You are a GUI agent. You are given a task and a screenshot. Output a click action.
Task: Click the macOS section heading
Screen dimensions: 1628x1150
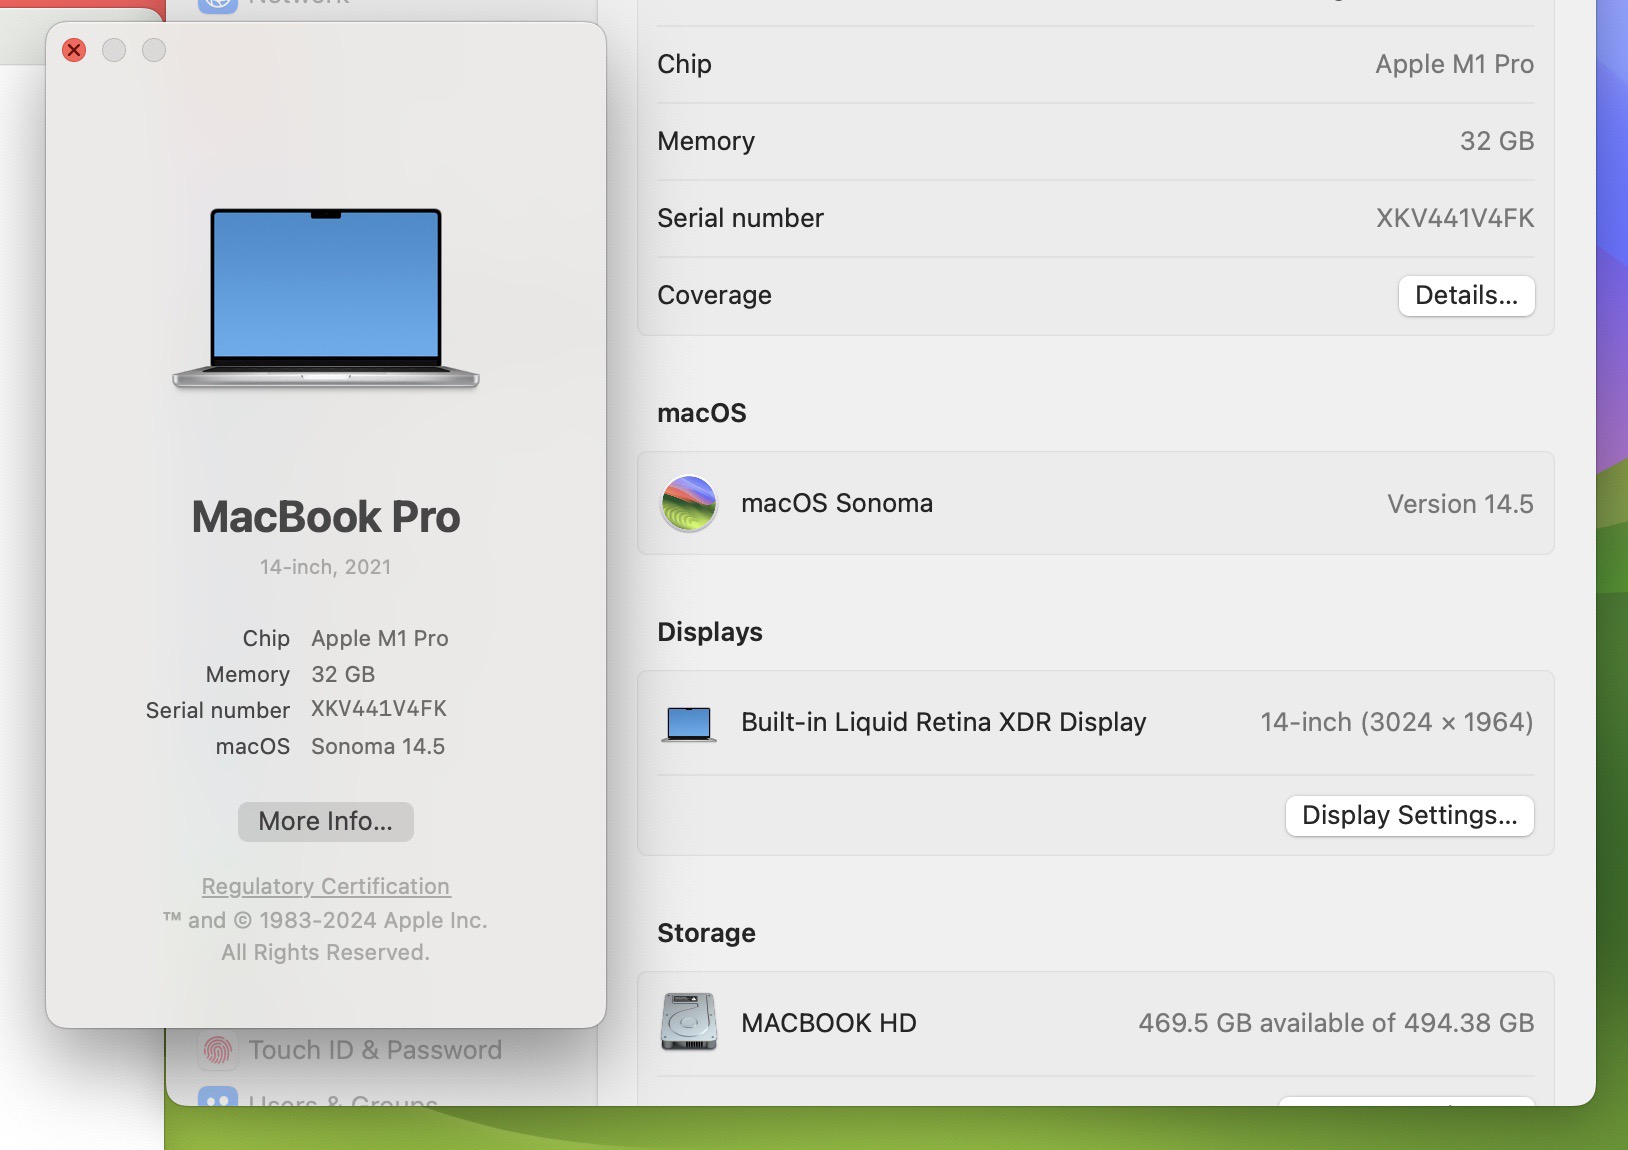point(702,413)
